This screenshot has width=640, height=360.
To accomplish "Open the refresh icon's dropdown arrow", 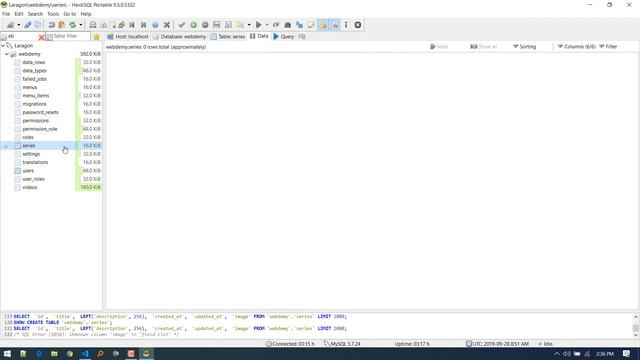I will 80,25.
